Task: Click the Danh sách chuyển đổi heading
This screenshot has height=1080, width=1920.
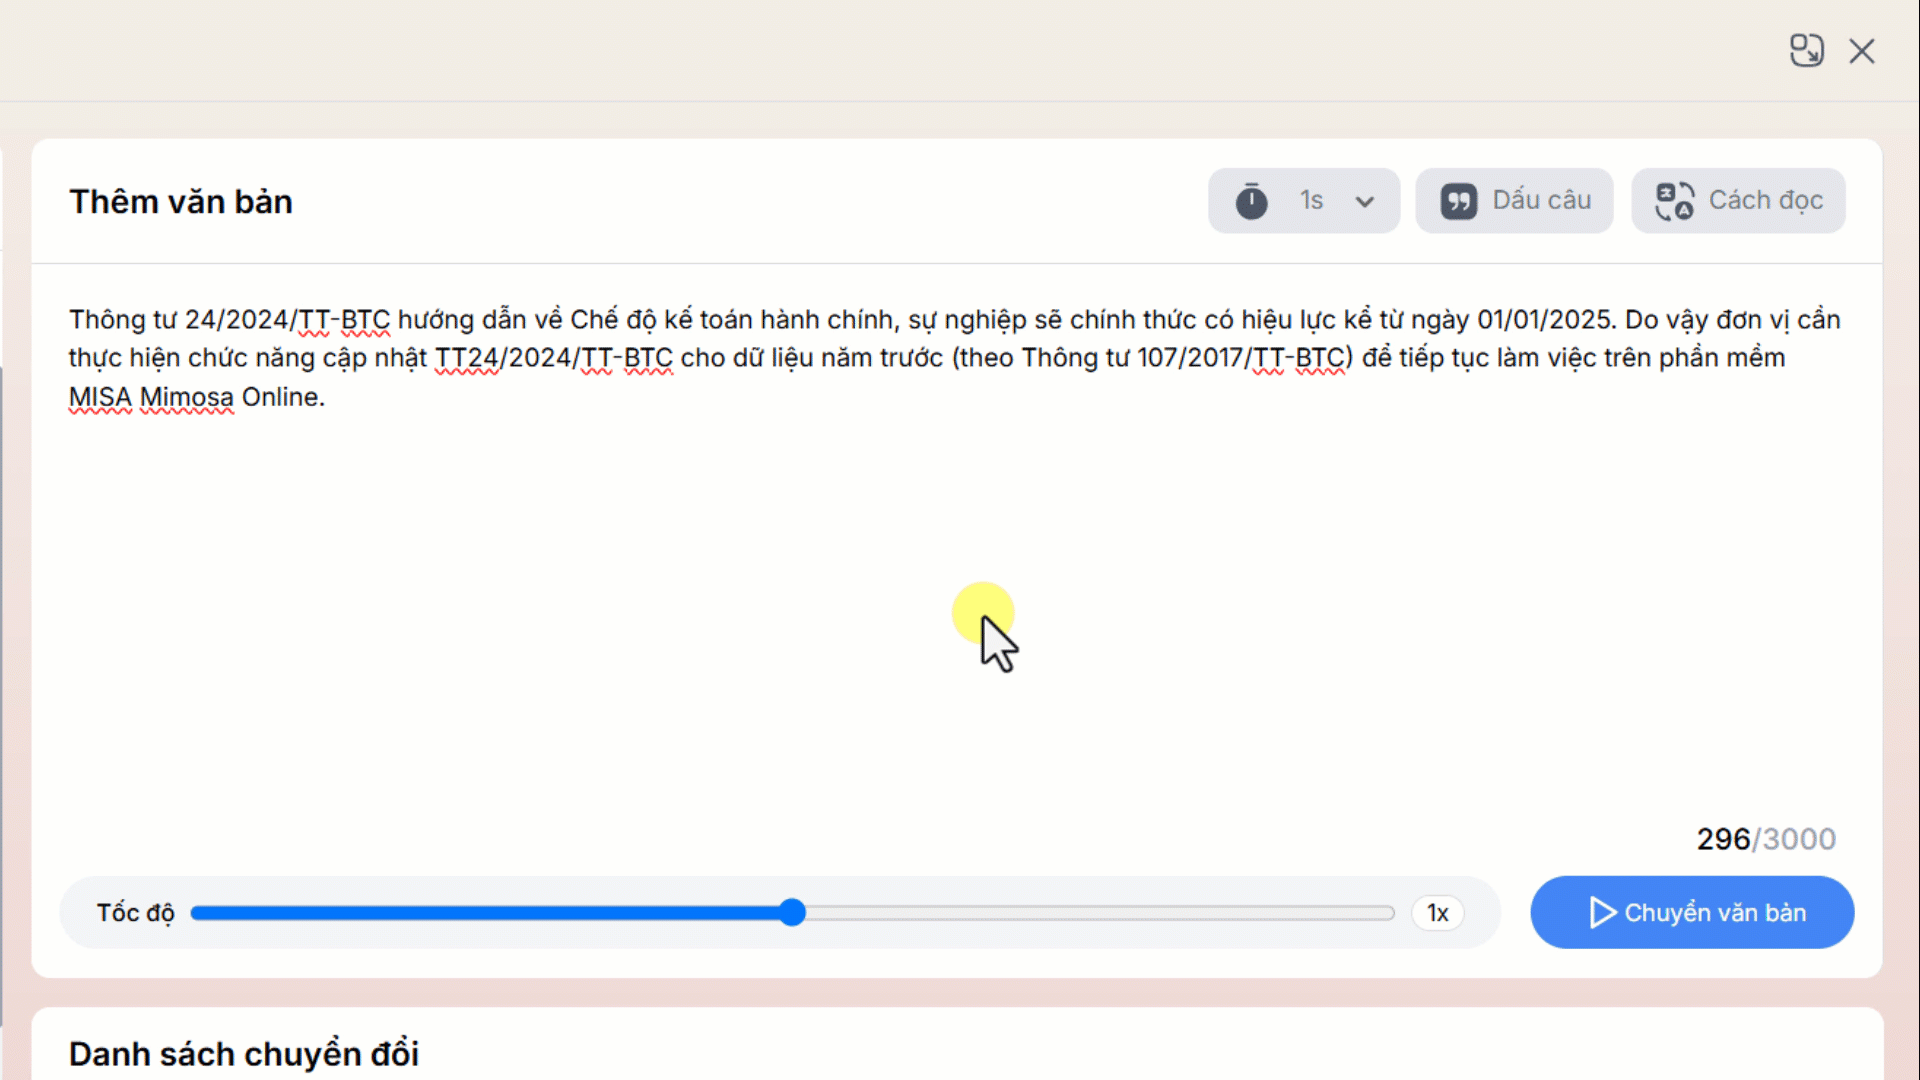Action: point(244,1054)
